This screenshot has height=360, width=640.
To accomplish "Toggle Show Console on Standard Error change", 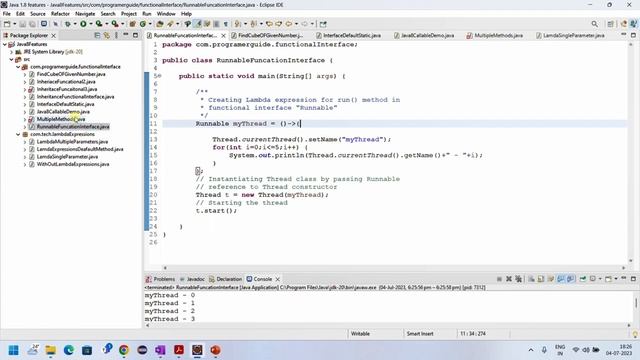I will pos(570,279).
